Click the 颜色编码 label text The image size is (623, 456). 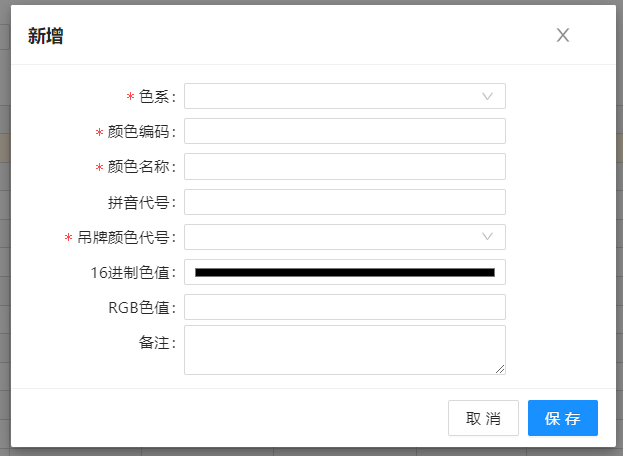click(142, 132)
